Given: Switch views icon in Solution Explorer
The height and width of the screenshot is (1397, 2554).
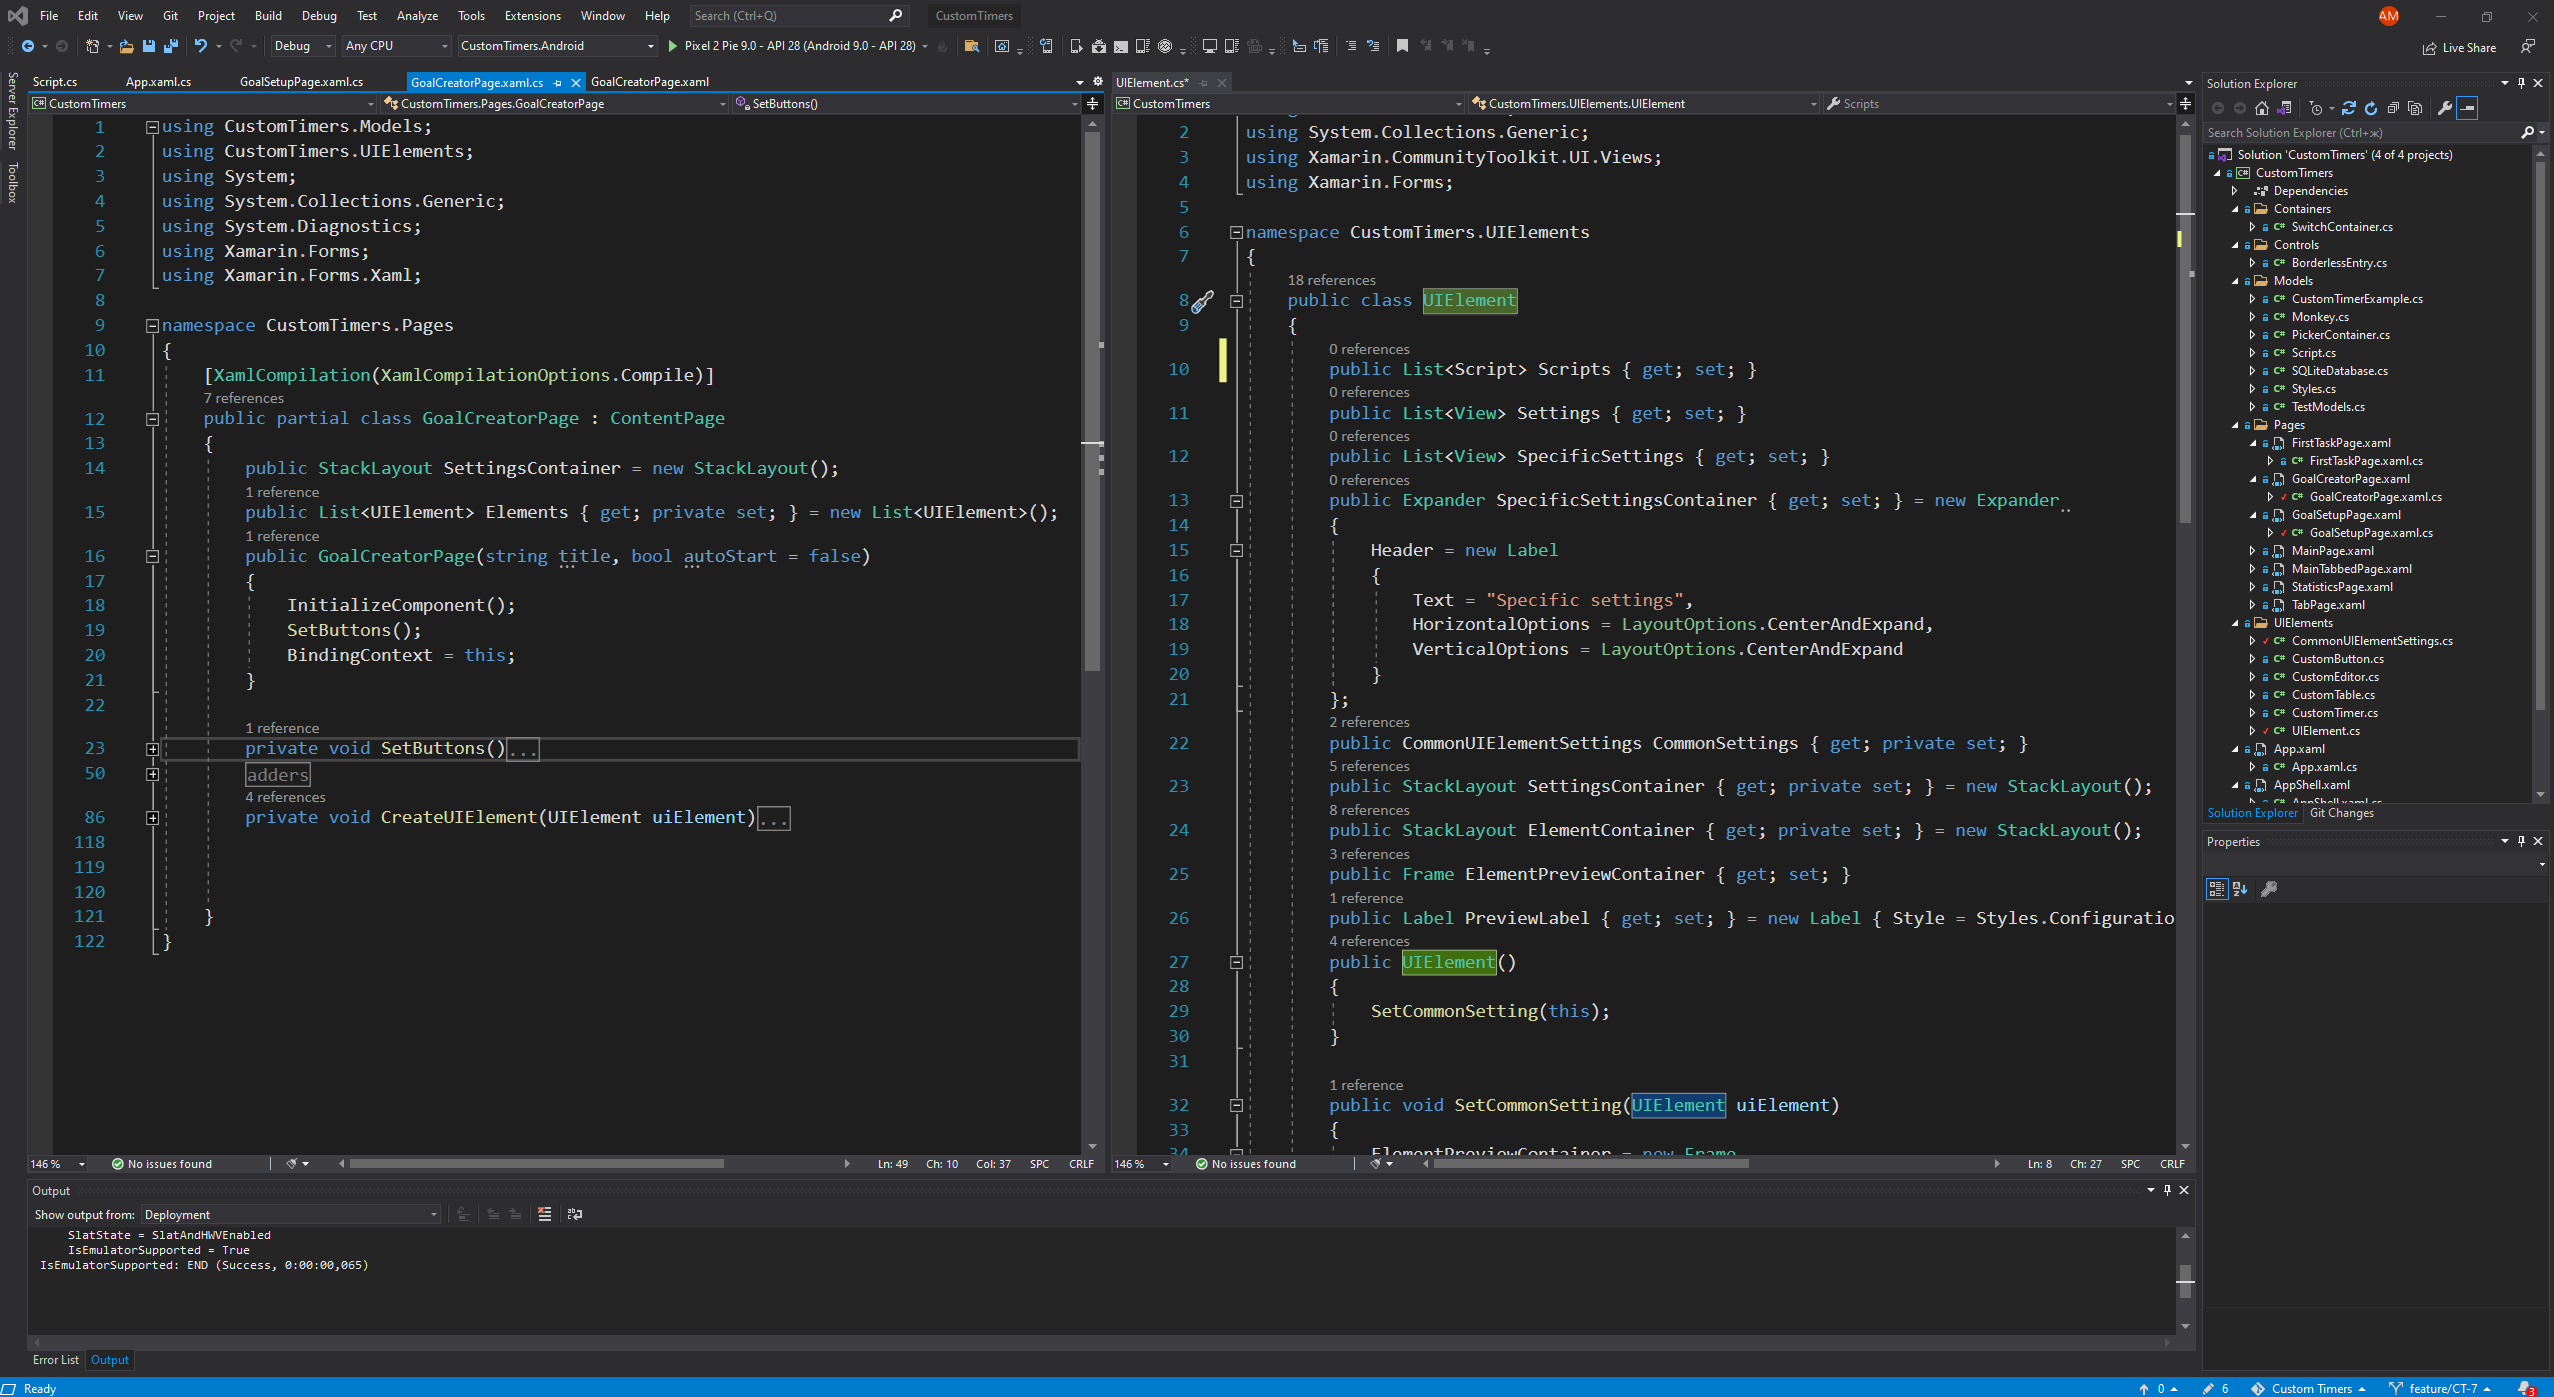Looking at the screenshot, I should click(2284, 108).
